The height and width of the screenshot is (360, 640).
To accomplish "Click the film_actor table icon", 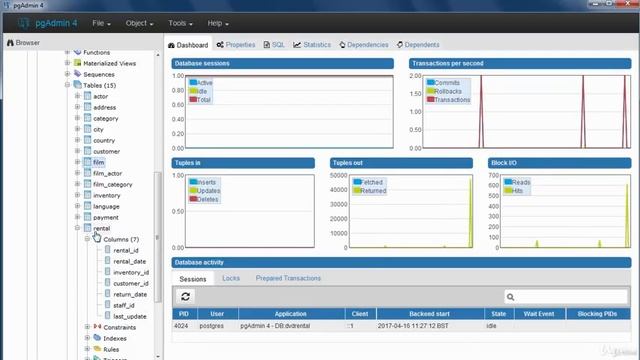I will point(87,173).
